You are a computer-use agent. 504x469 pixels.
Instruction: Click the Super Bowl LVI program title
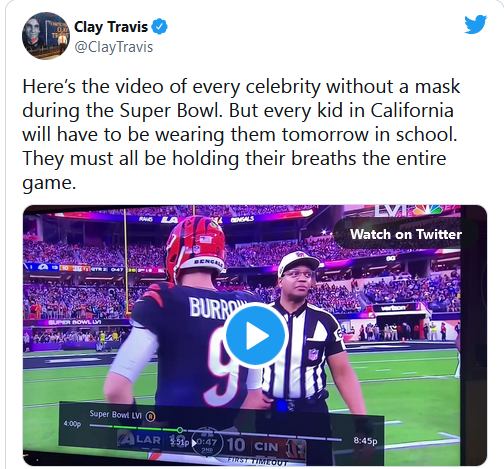(x=115, y=414)
